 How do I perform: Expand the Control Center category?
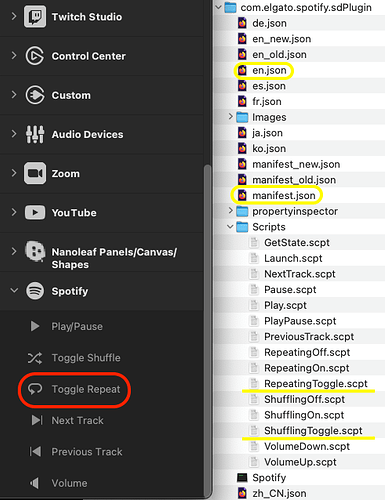tap(14, 55)
